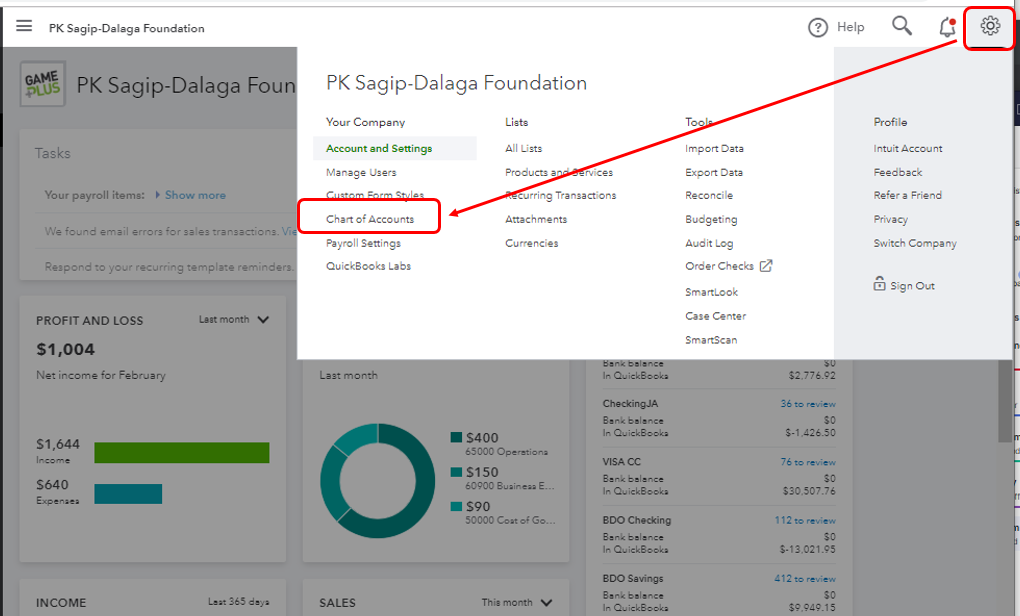1020x616 pixels.
Task: Click the $400 Operations legend swatch
Action: 457,437
